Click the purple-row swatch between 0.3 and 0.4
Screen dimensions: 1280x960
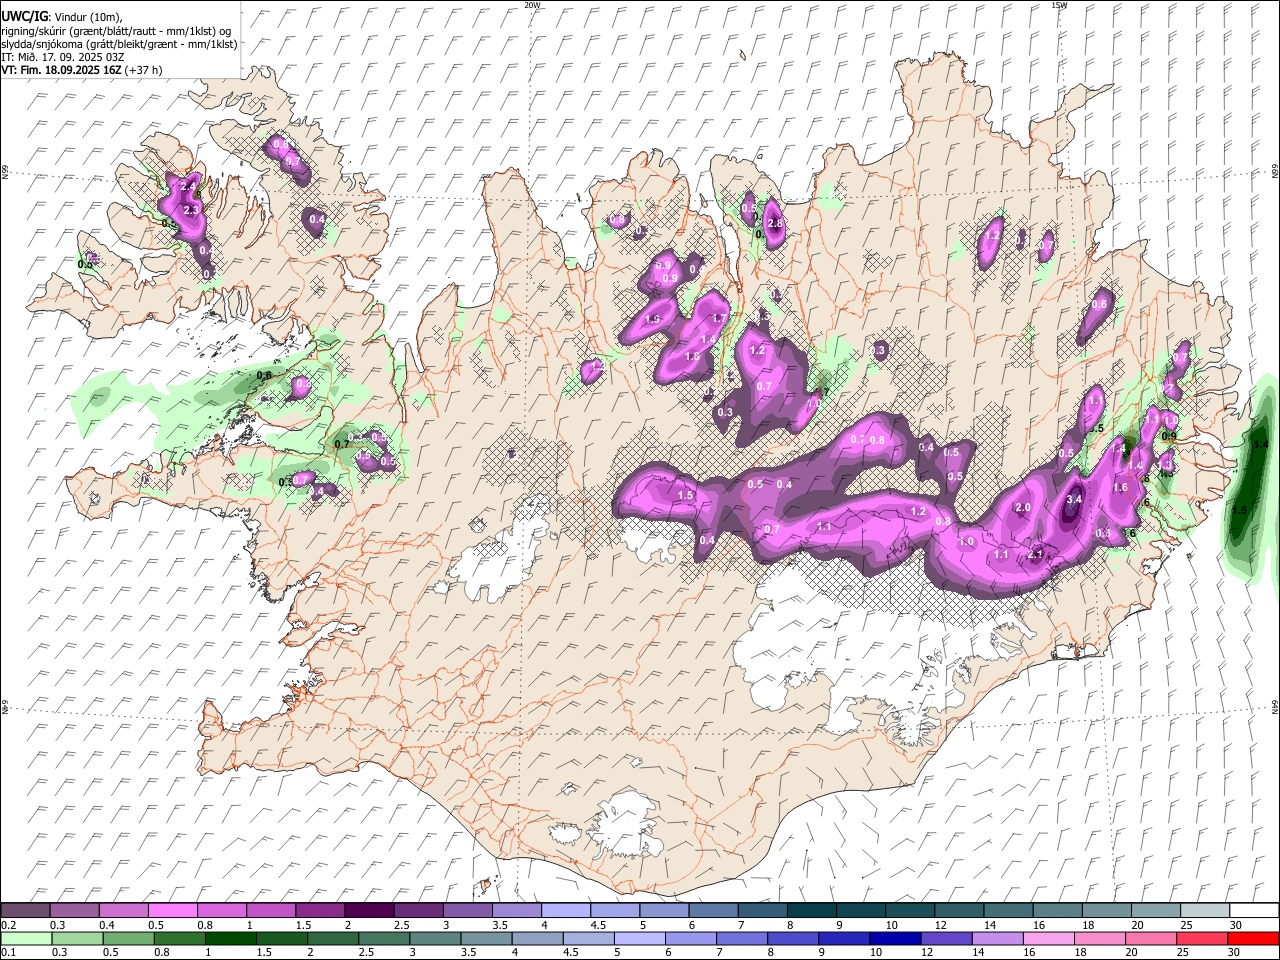tap(75, 911)
